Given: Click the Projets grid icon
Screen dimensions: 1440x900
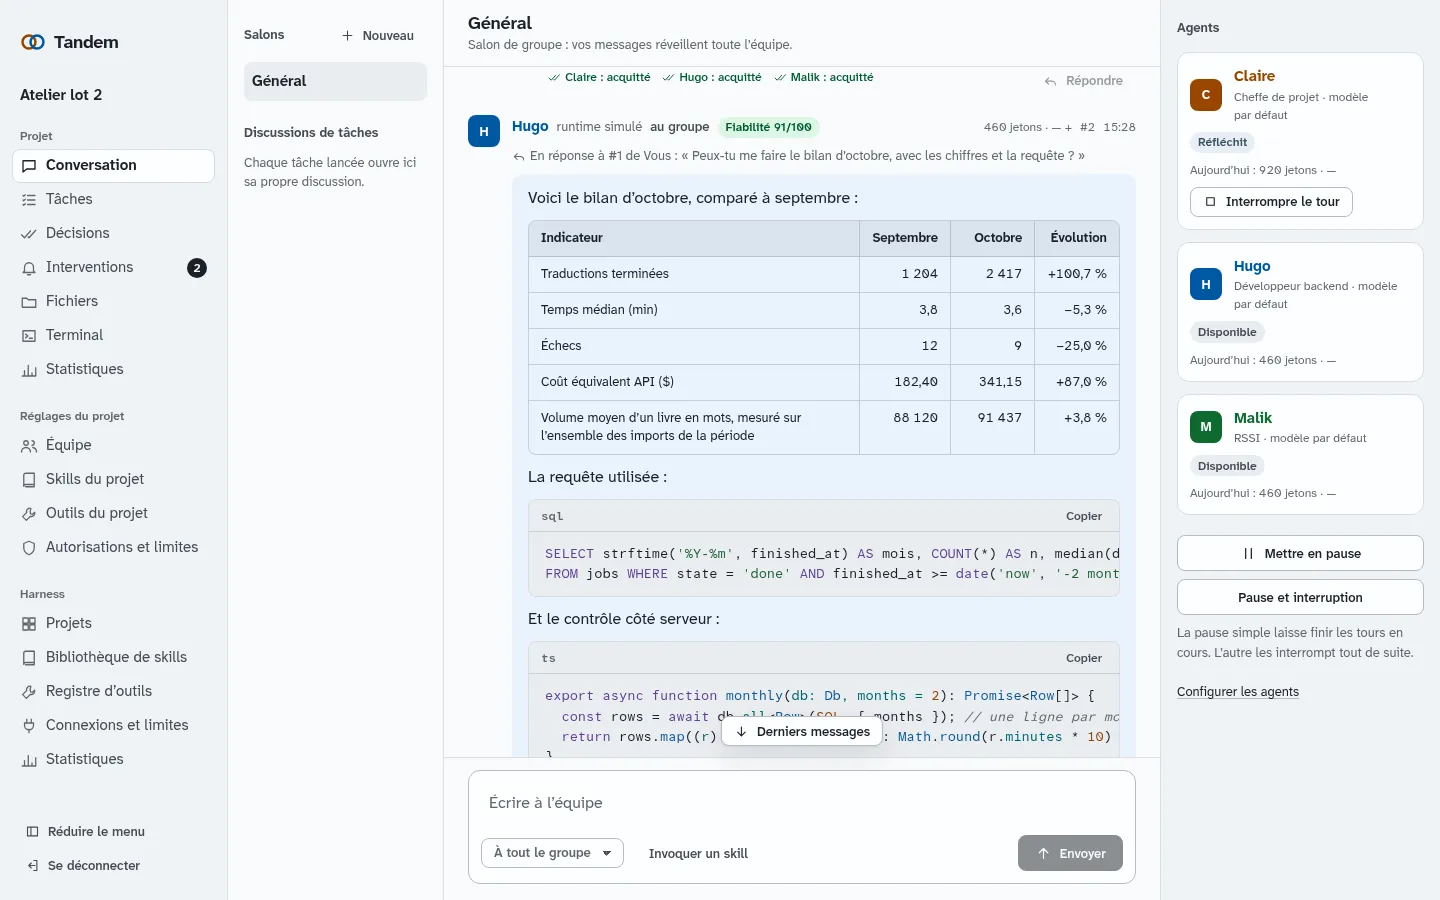Looking at the screenshot, I should point(29,624).
